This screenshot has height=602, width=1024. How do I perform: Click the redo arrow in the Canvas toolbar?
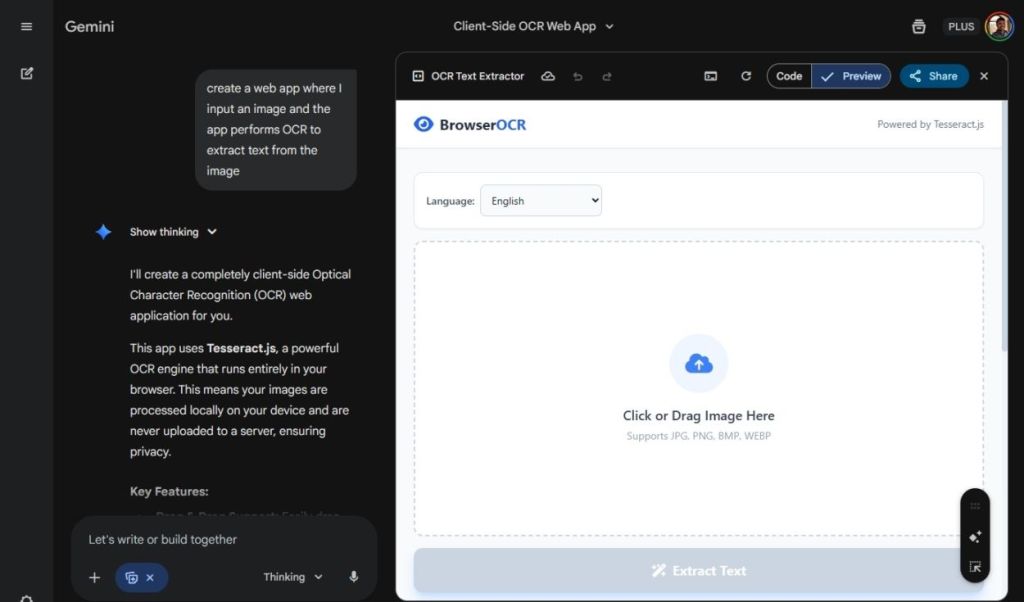606,76
